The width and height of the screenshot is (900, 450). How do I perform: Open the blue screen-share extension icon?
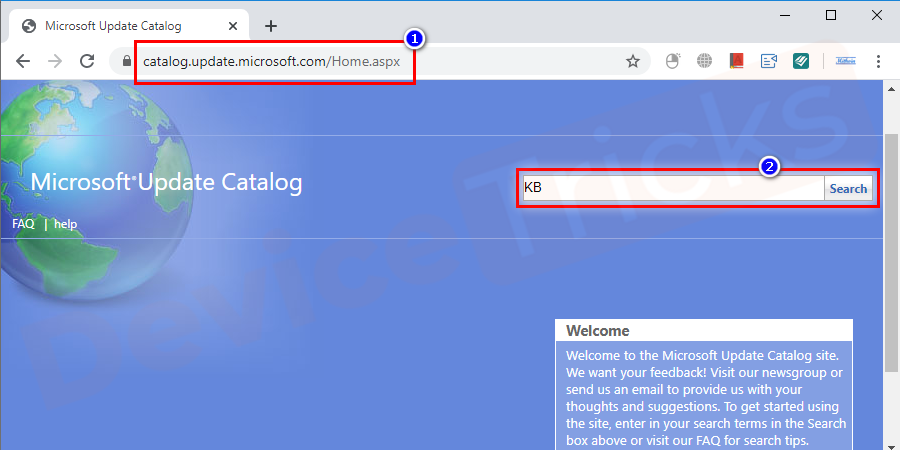pyautogui.click(x=769, y=61)
